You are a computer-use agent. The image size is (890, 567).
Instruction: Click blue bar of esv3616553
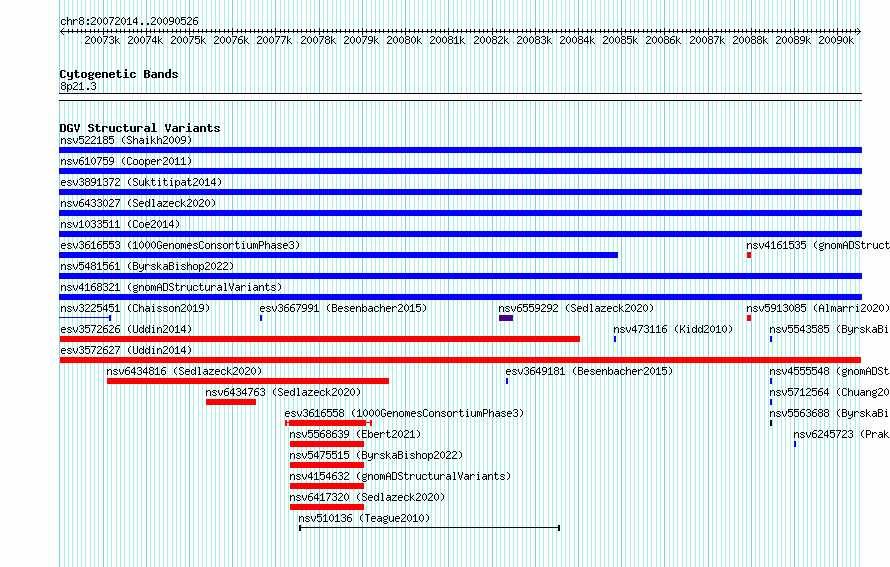click(338, 255)
